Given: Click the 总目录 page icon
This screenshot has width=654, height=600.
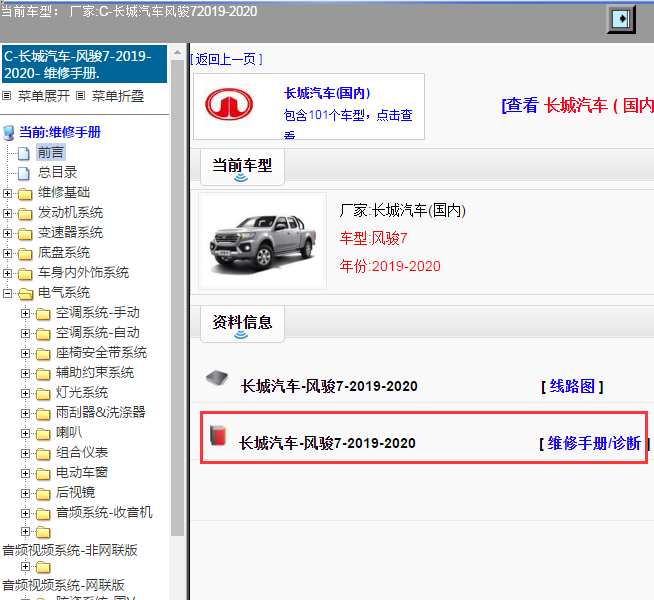Looking at the screenshot, I should pos(24,173).
